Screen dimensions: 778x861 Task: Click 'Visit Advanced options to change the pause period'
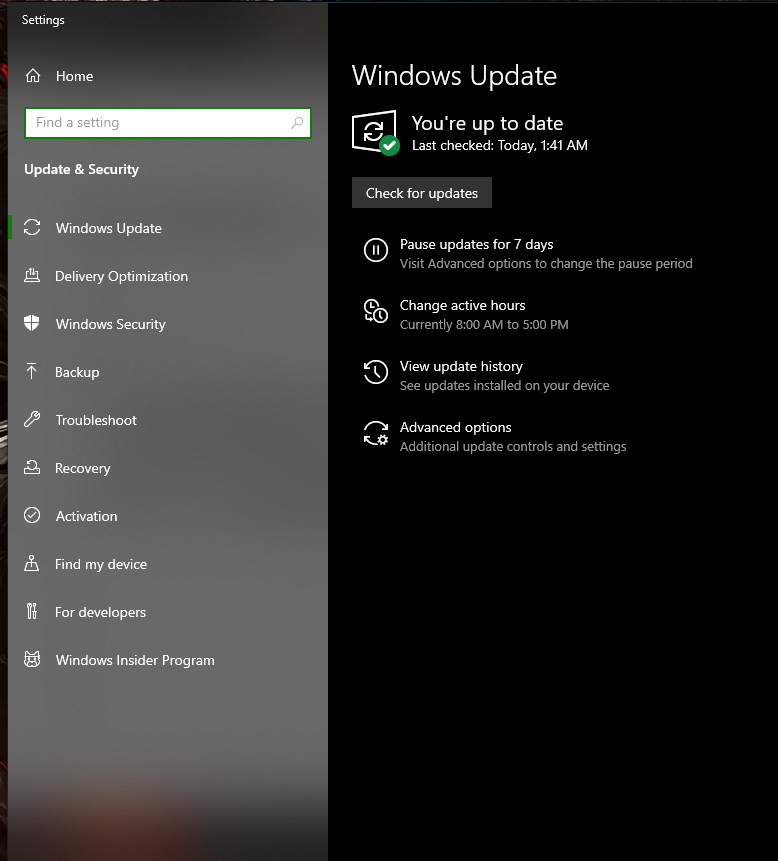coord(546,264)
